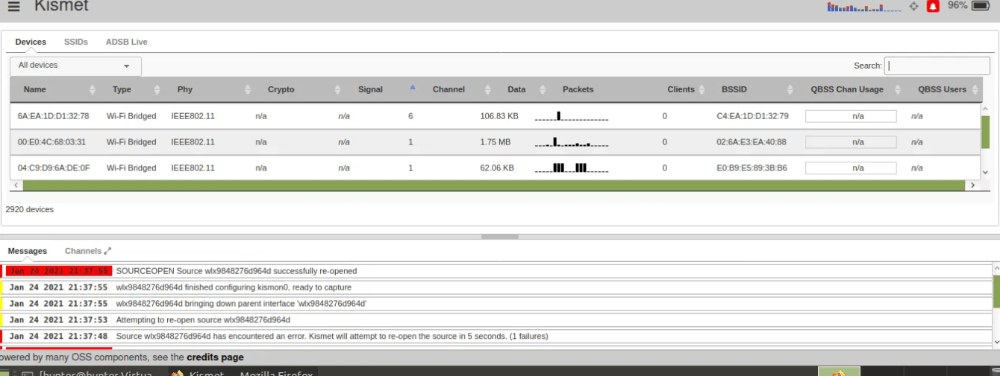This screenshot has height=376, width=1000.
Task: Open the red alerts bell icon
Action: 933,6
